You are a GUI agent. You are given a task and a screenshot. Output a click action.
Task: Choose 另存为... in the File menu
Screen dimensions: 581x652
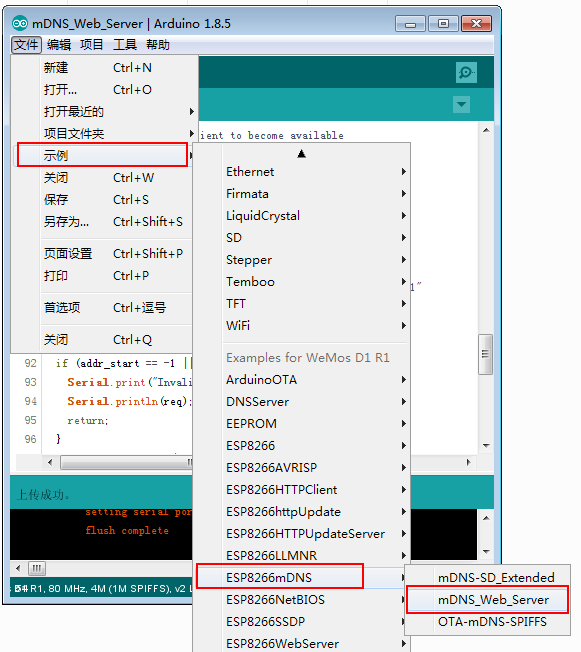(x=104, y=222)
